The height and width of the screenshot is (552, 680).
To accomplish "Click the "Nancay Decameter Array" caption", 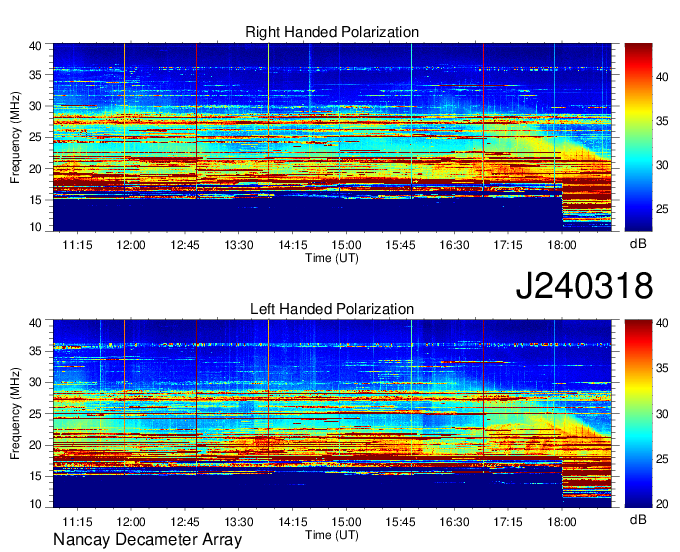I will pos(147,540).
